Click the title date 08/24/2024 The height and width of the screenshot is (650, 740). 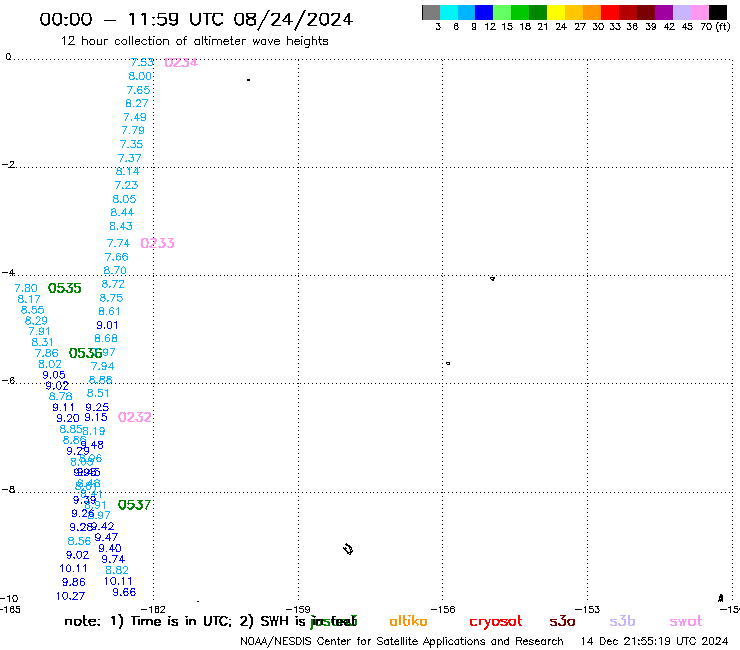pos(293,19)
